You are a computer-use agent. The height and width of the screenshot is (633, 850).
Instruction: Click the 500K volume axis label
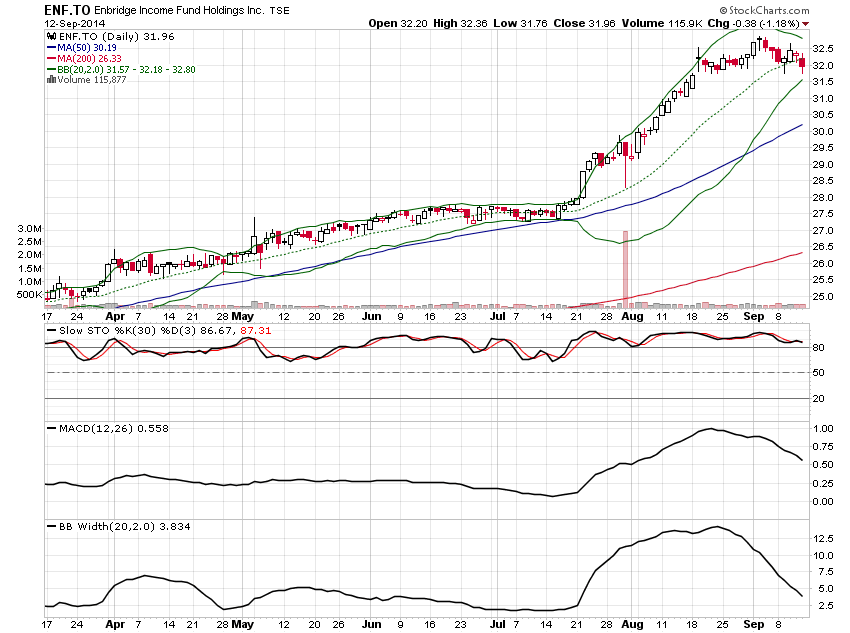29,295
